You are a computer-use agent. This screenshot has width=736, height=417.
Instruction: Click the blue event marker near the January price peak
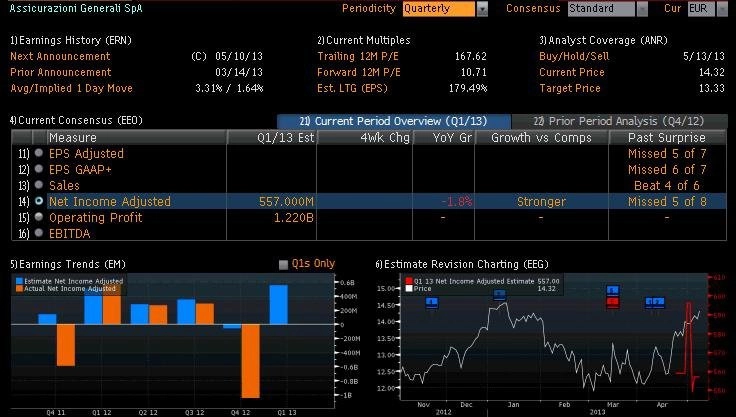pos(500,295)
